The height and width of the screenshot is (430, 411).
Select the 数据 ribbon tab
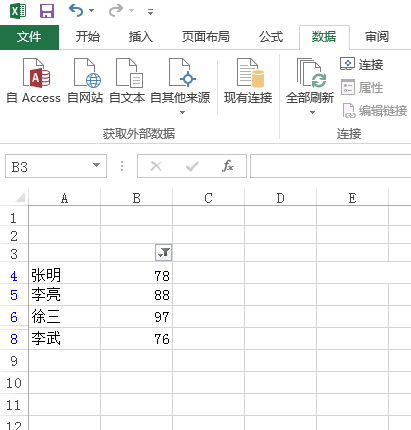click(x=324, y=37)
